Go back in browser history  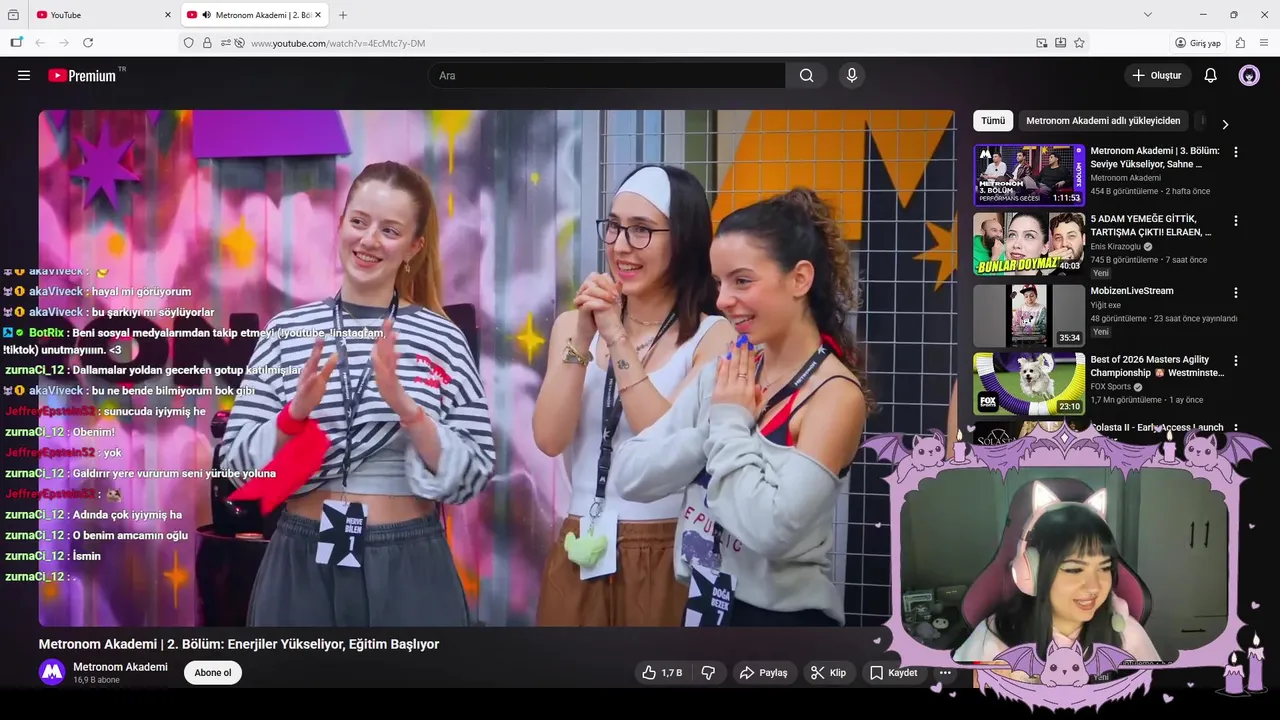[x=40, y=43]
